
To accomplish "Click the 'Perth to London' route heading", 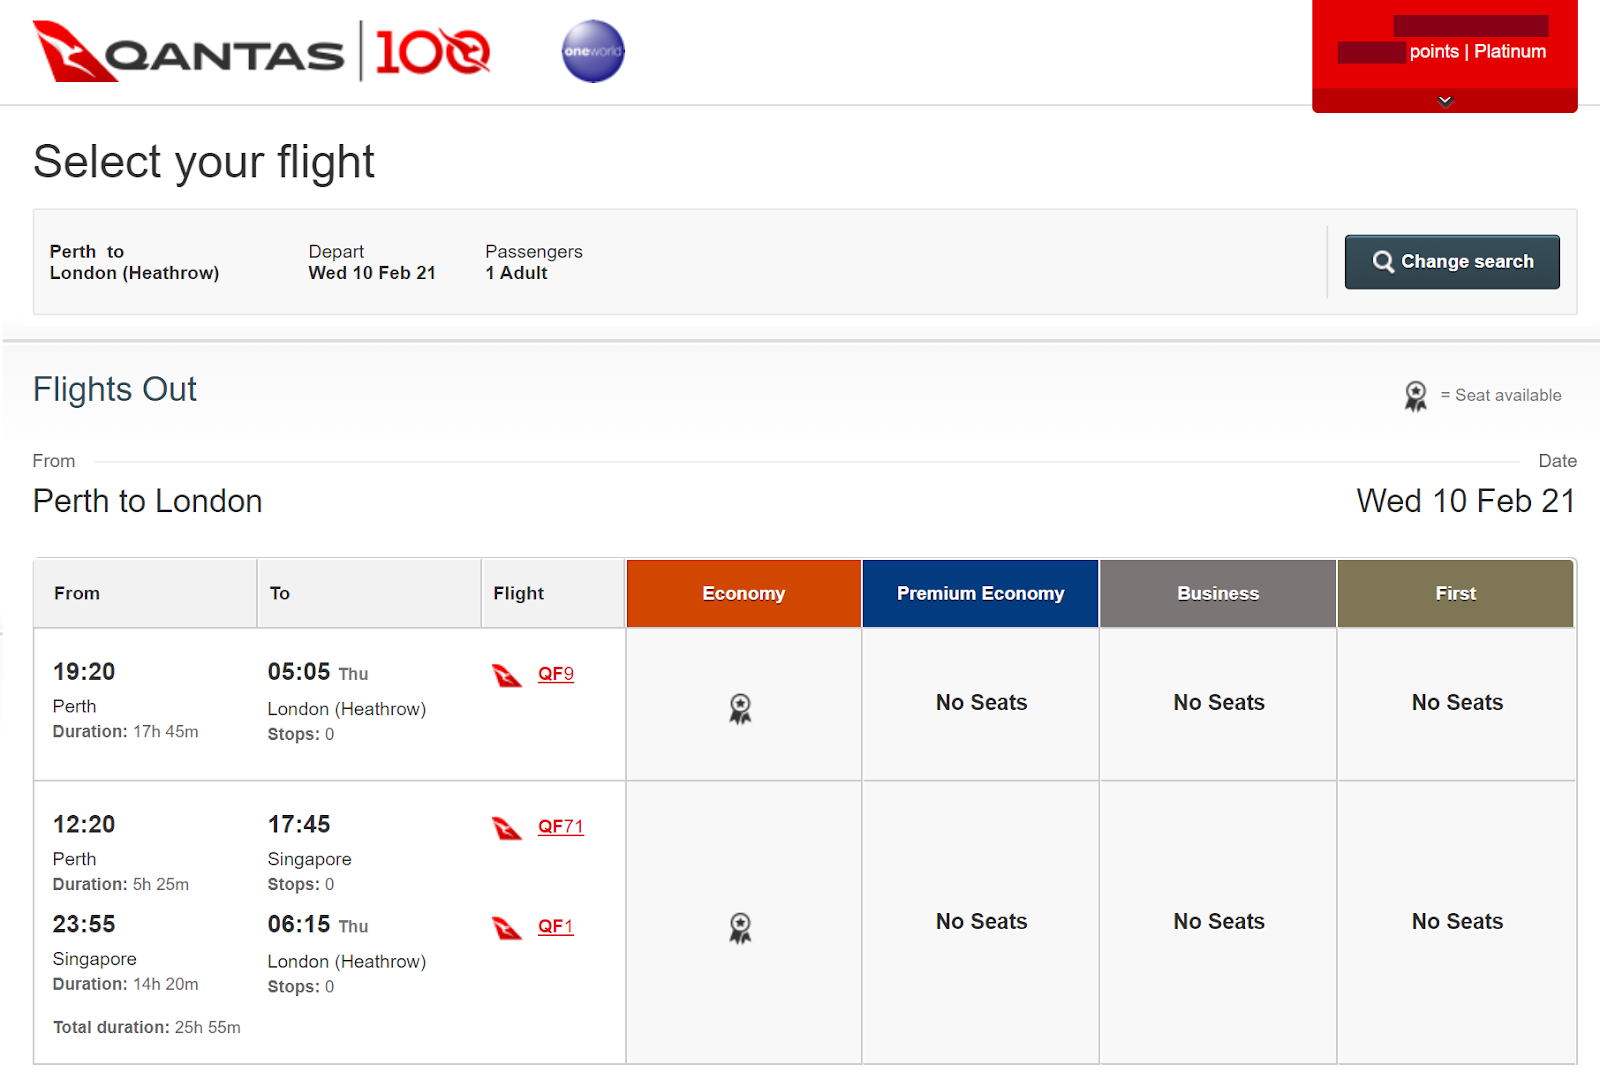I will pos(148,501).
